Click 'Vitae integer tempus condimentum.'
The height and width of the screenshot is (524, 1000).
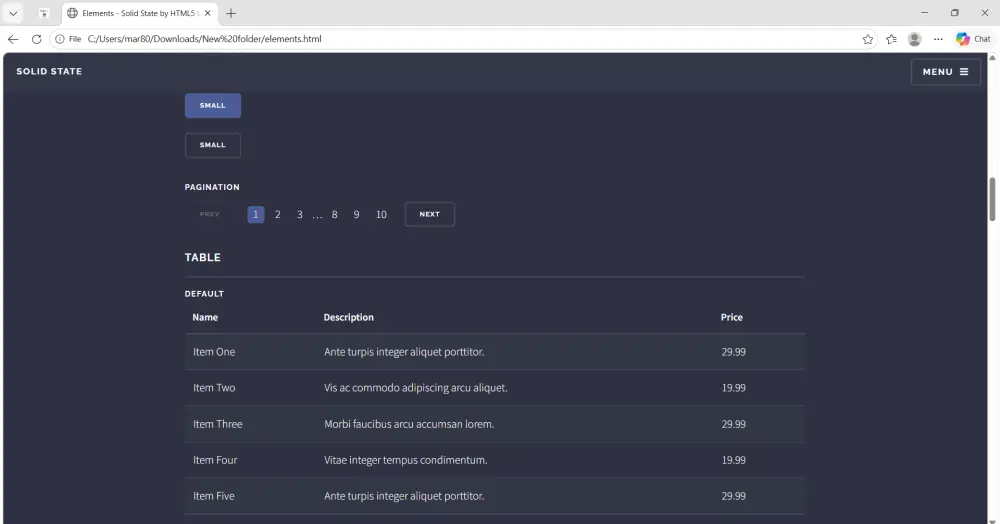coord(406,460)
